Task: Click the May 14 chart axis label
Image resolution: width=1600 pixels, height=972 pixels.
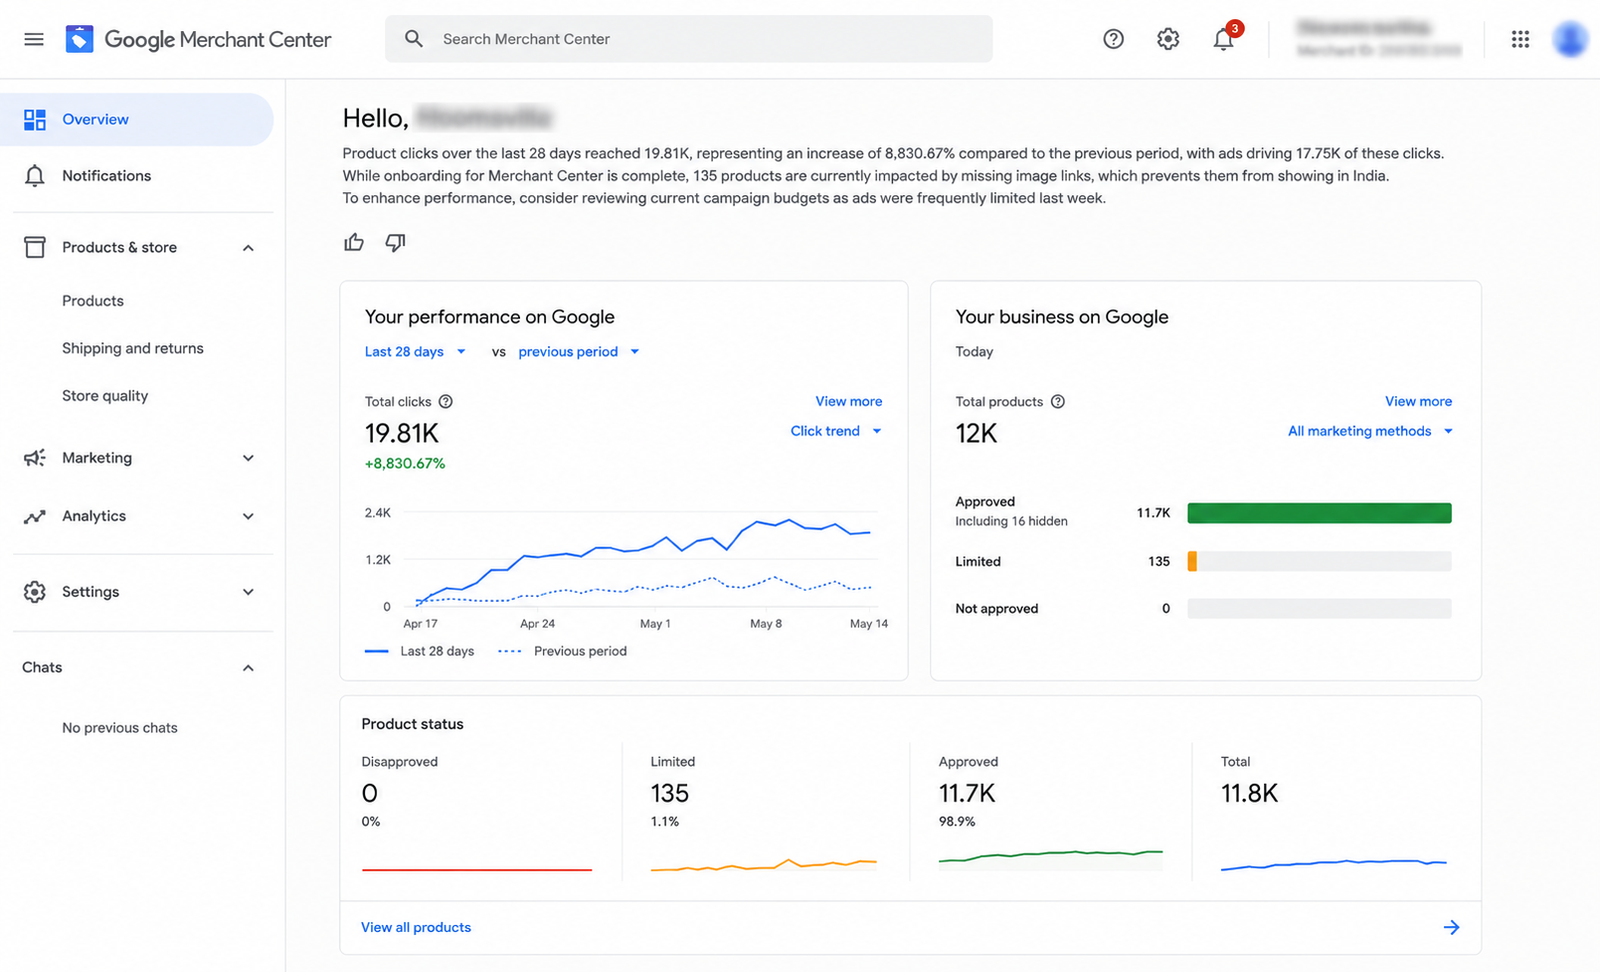Action: point(869,624)
